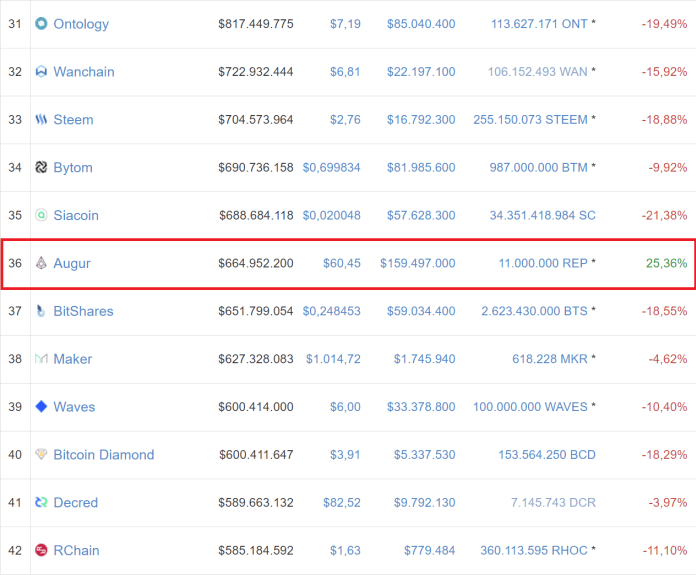Open the Augur coin page link
Image resolution: width=696 pixels, height=575 pixels.
point(72,264)
